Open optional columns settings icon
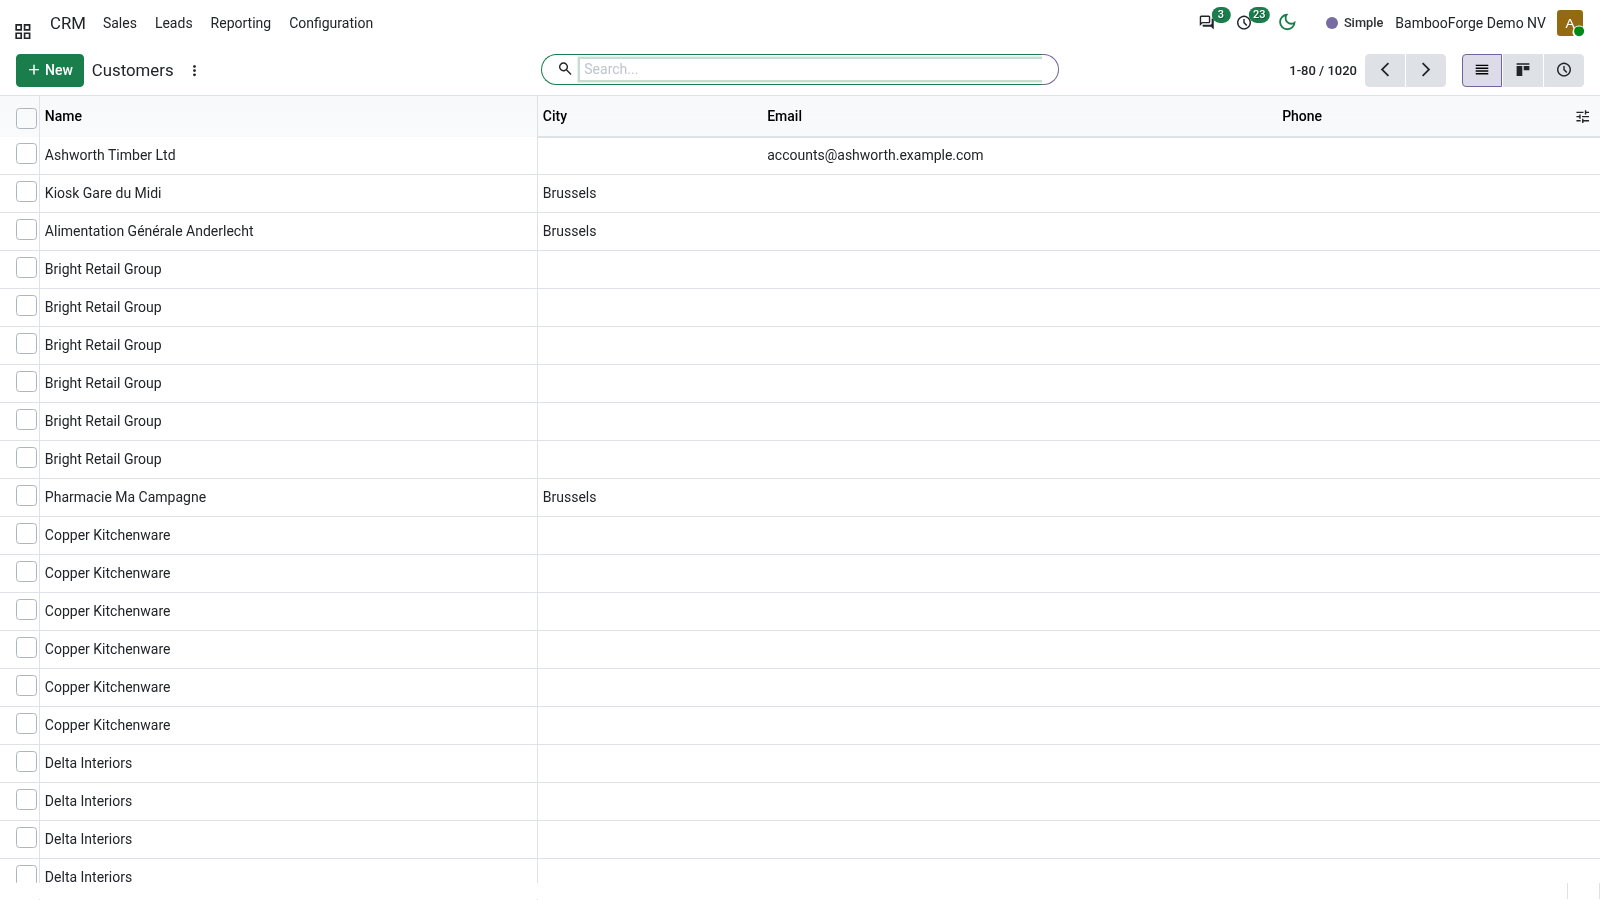This screenshot has width=1600, height=900. 1582,117
